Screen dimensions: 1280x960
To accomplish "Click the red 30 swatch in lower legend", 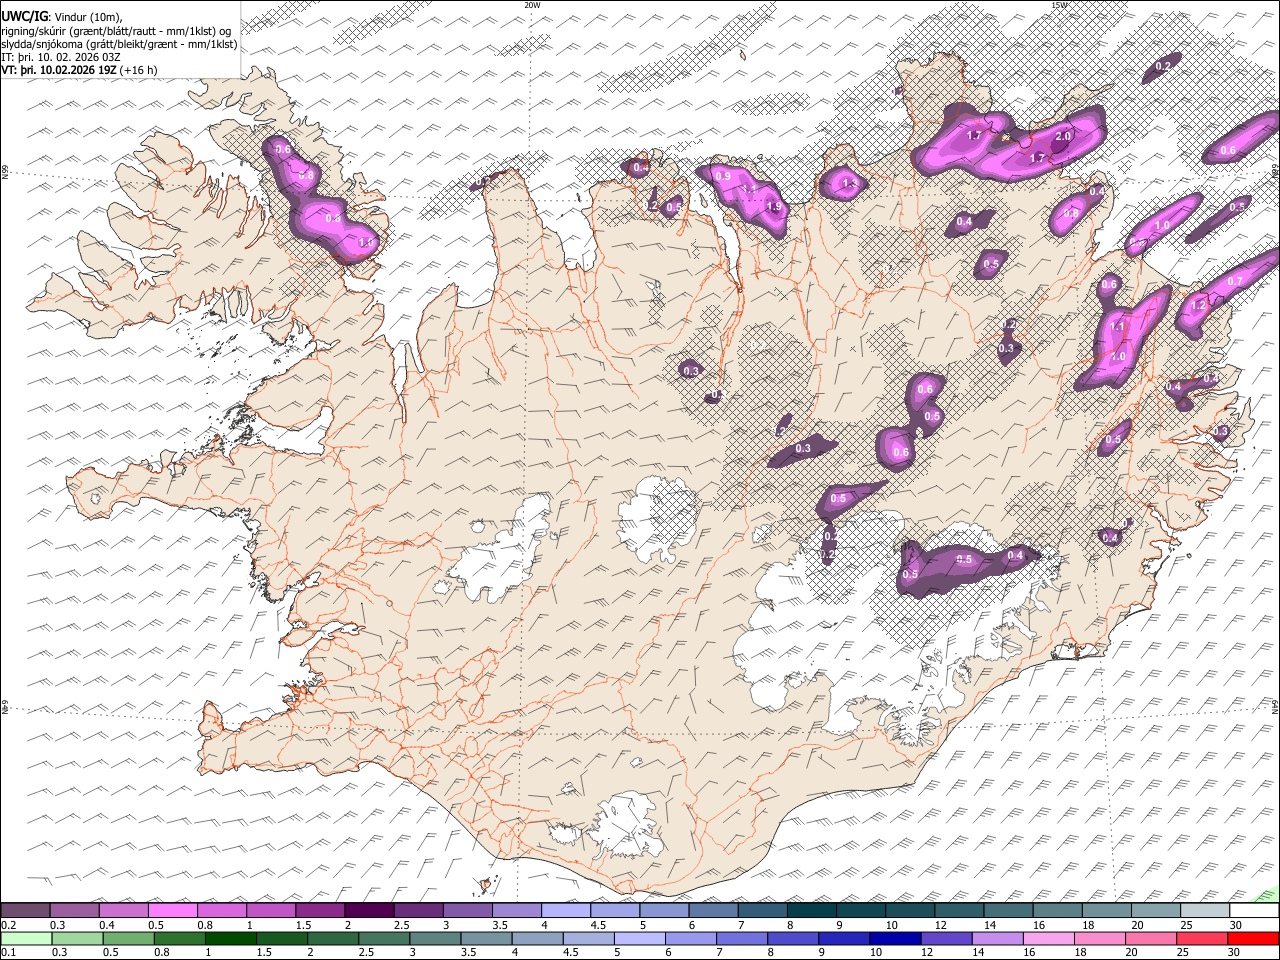I will pos(1254,939).
